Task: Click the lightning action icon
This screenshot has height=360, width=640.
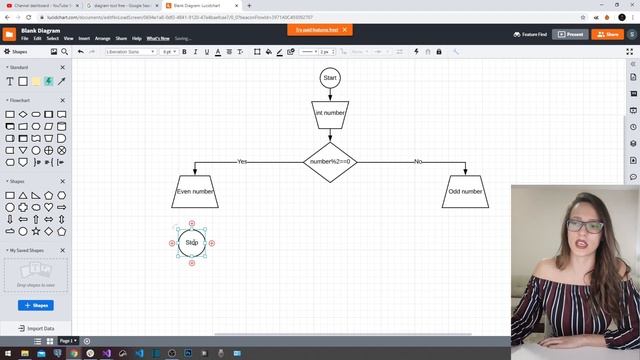Action: tap(416, 51)
